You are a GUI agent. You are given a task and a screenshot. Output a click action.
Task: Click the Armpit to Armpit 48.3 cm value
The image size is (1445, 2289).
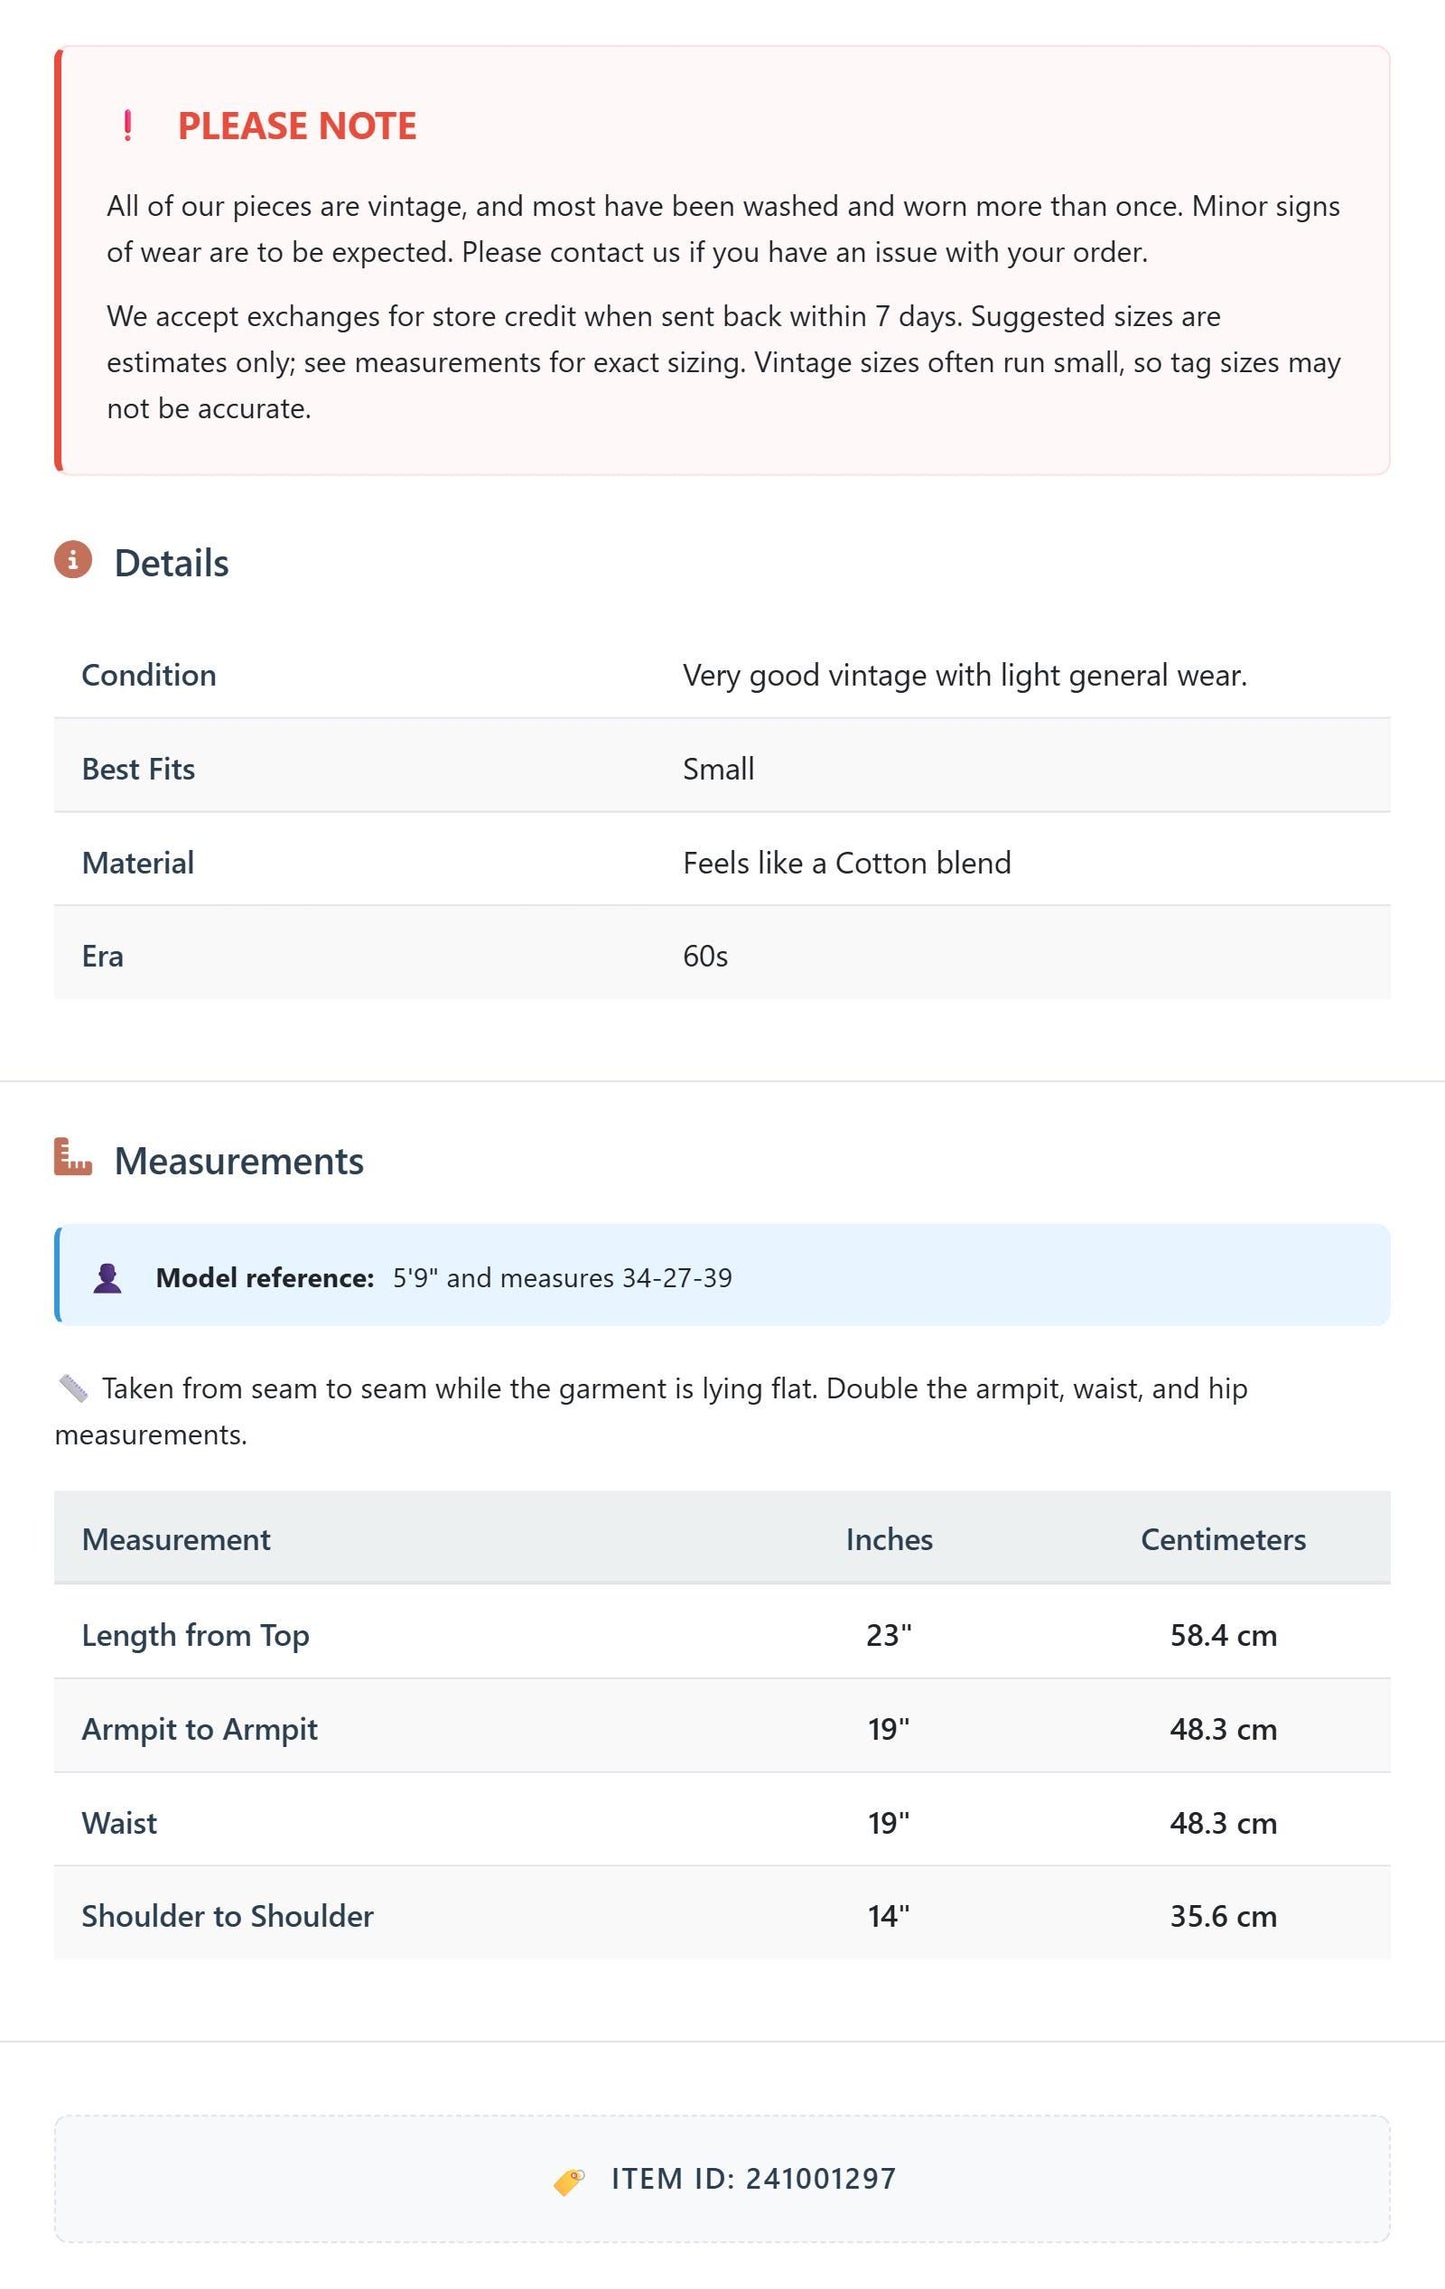1223,1729
